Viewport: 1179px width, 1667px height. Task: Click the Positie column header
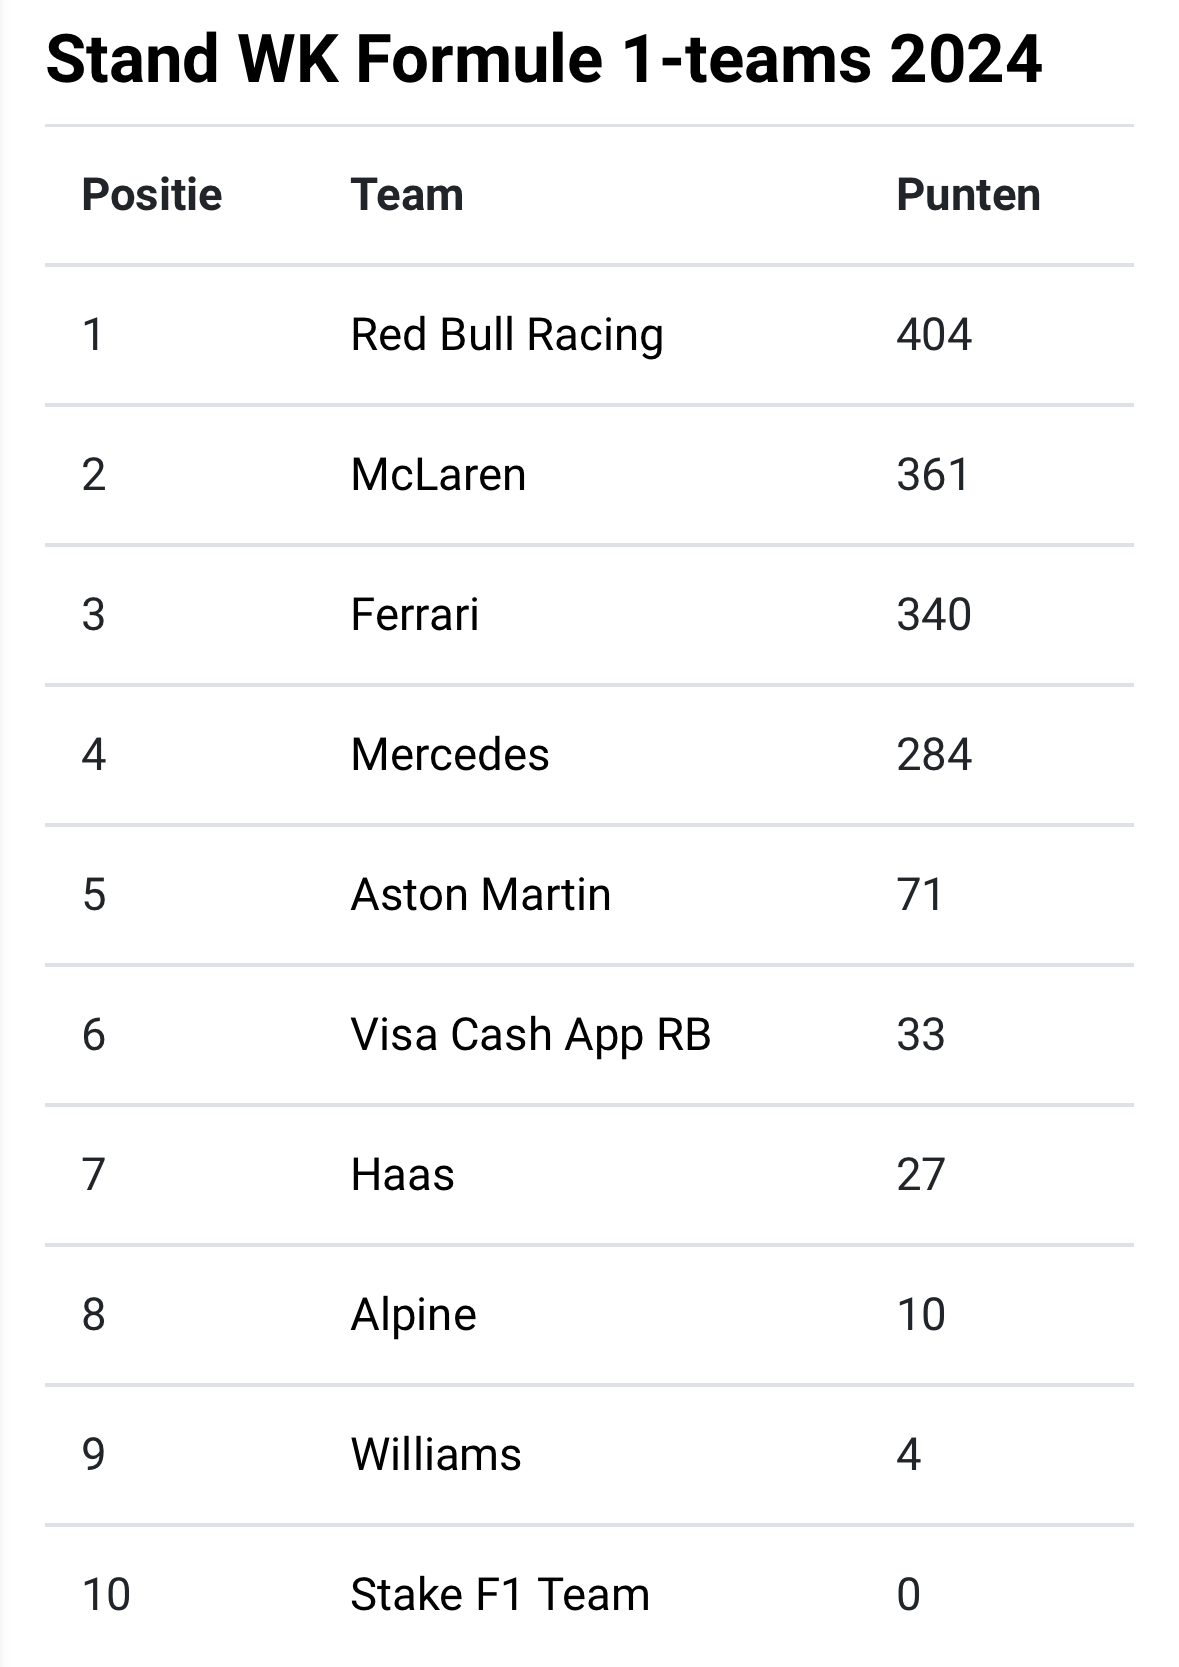point(152,195)
